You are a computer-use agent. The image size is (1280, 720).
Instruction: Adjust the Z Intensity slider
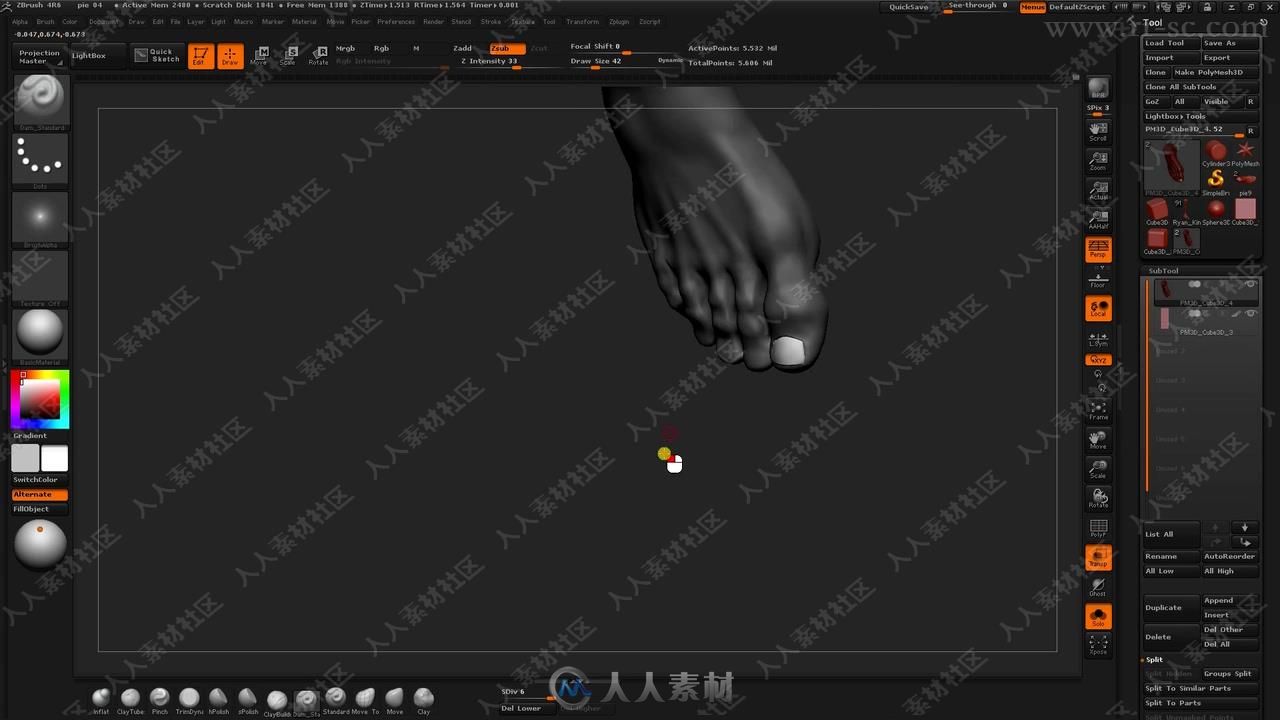pyautogui.click(x=505, y=62)
